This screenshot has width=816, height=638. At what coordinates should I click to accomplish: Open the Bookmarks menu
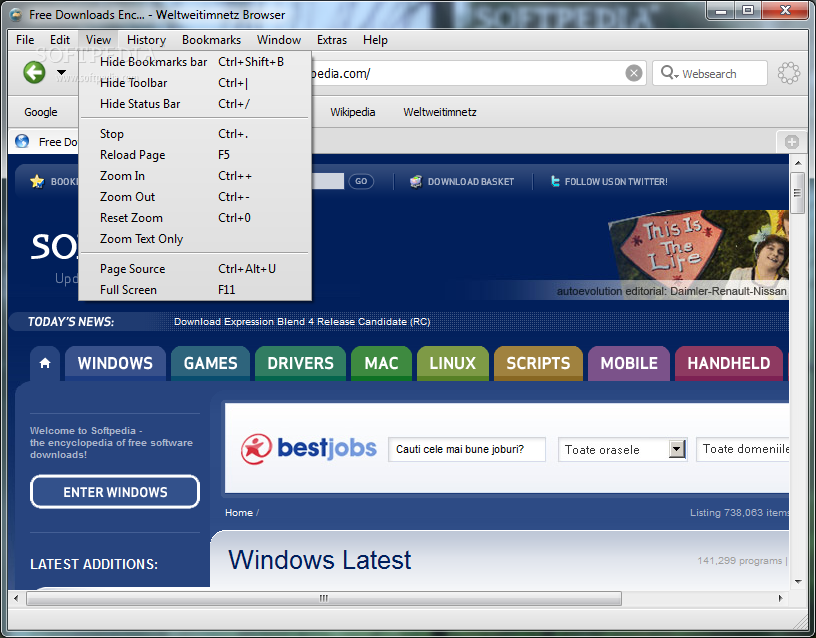pyautogui.click(x=211, y=40)
